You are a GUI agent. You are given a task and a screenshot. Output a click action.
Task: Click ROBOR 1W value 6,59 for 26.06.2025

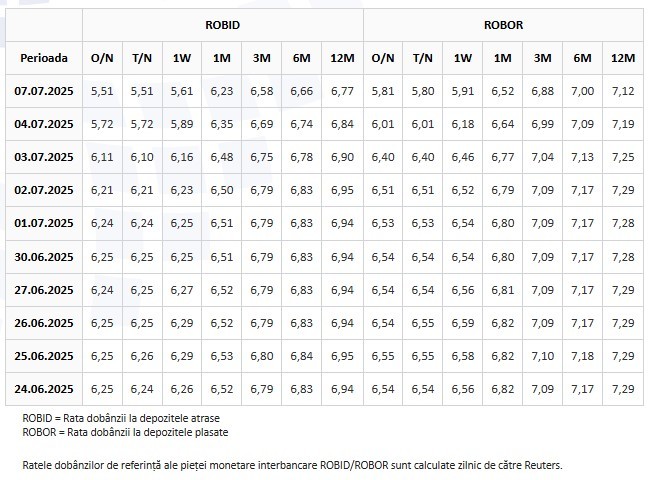point(463,323)
